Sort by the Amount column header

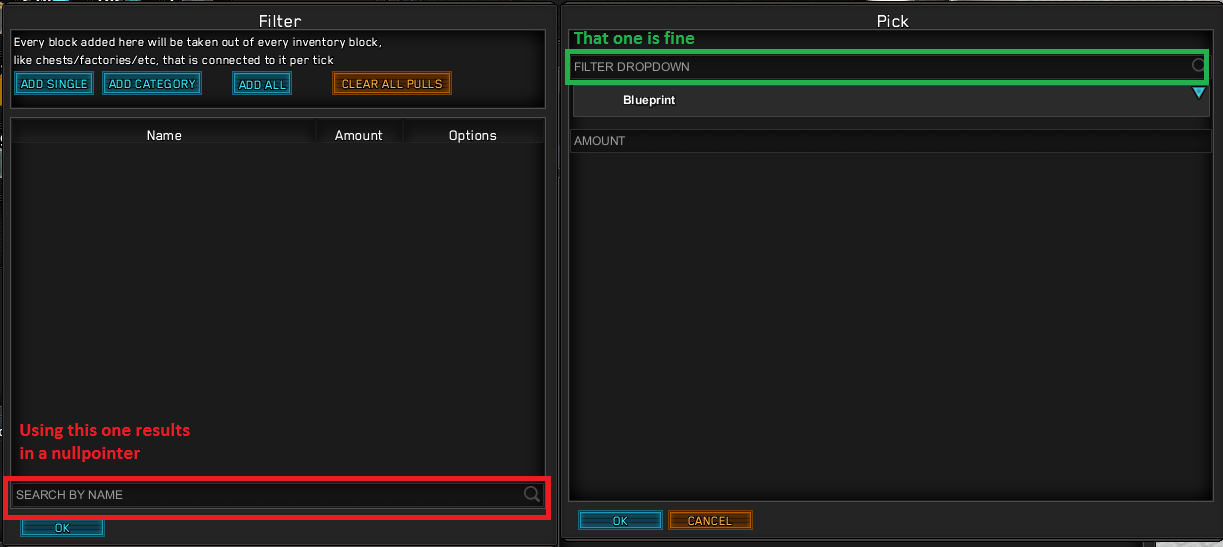[x=359, y=135]
